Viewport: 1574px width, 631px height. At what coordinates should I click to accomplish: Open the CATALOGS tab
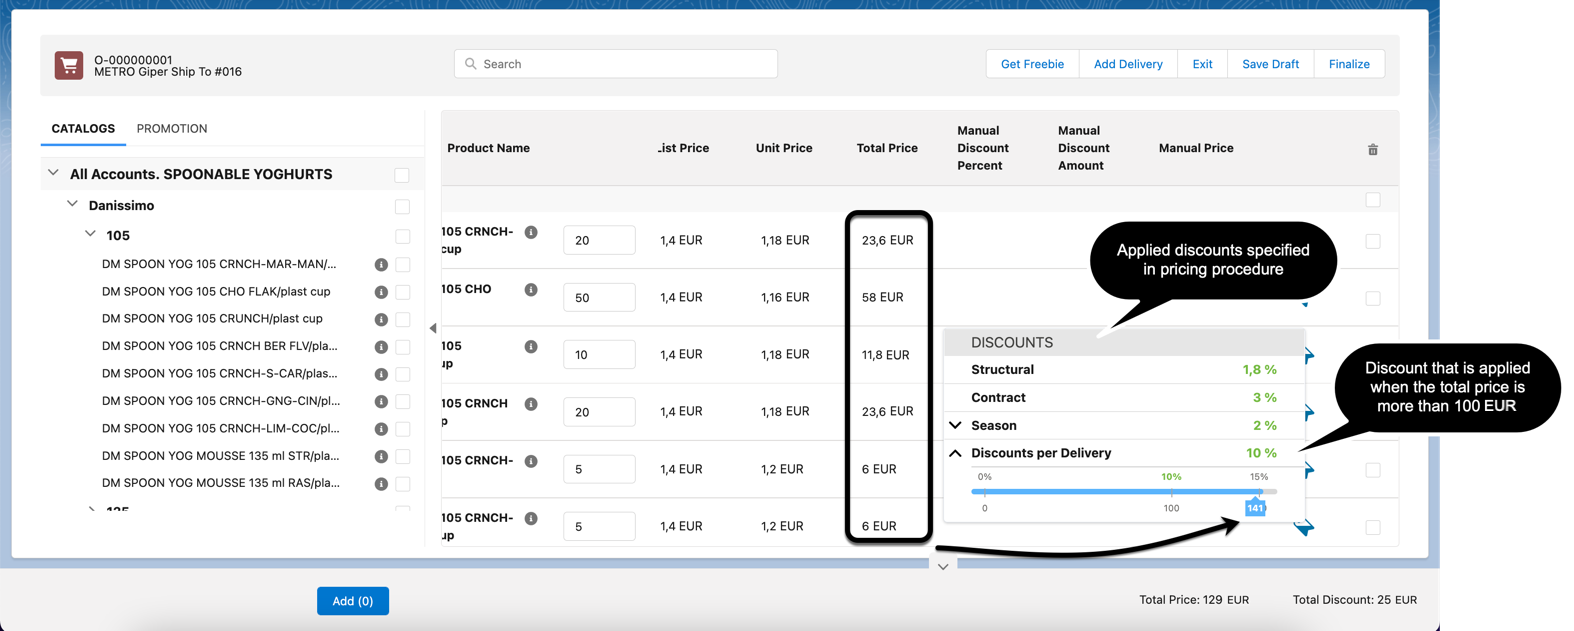pyautogui.click(x=83, y=129)
